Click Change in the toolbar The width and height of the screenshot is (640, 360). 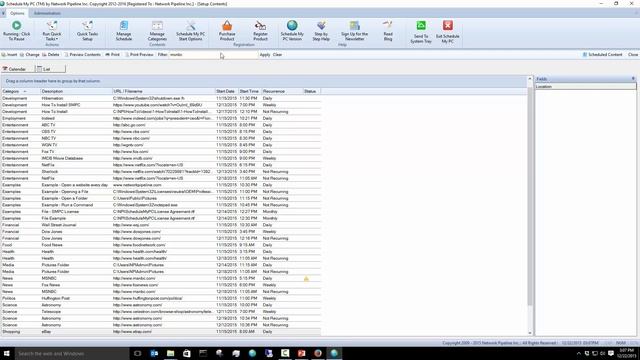(x=29, y=54)
